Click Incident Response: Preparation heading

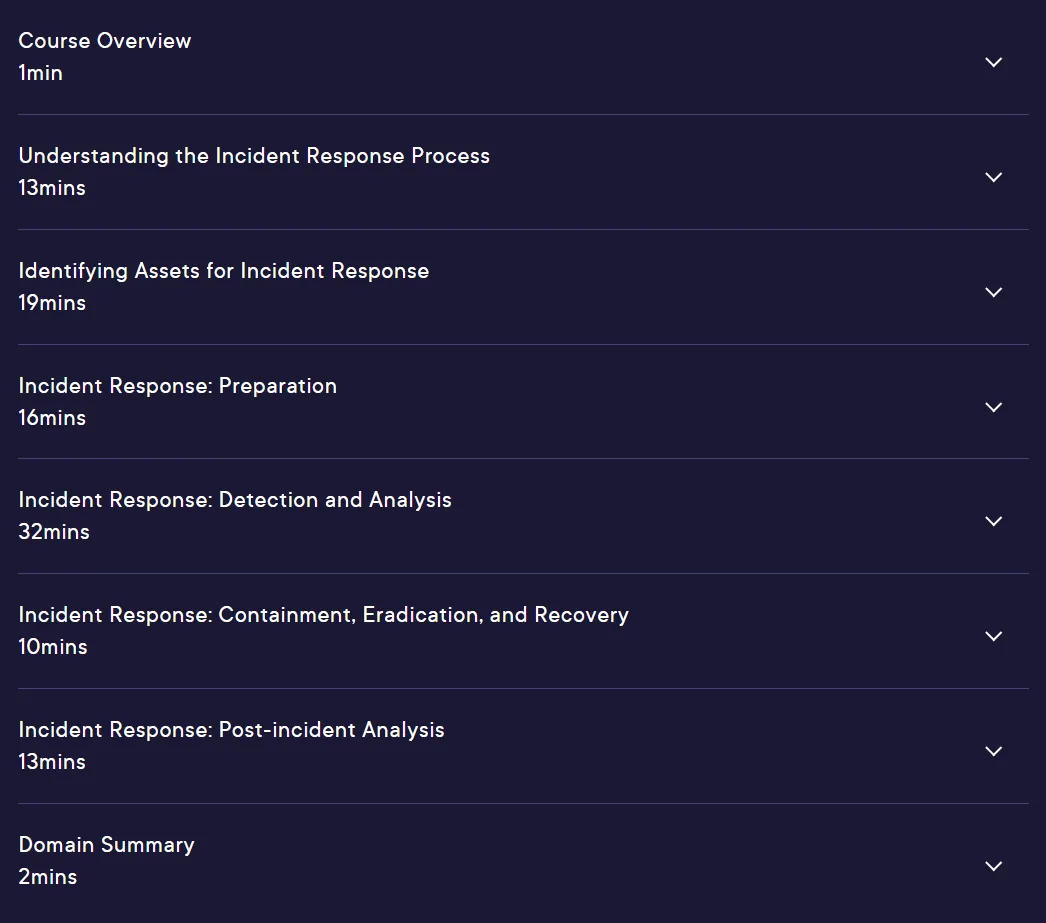tap(177, 386)
